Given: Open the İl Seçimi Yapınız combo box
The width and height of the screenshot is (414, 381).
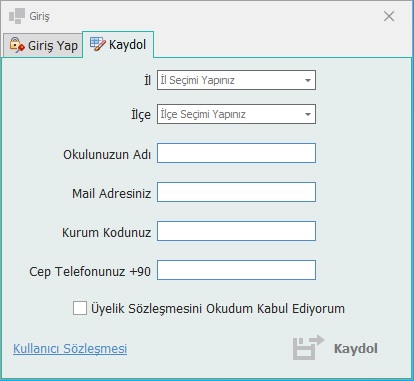Looking at the screenshot, I should tap(236, 80).
